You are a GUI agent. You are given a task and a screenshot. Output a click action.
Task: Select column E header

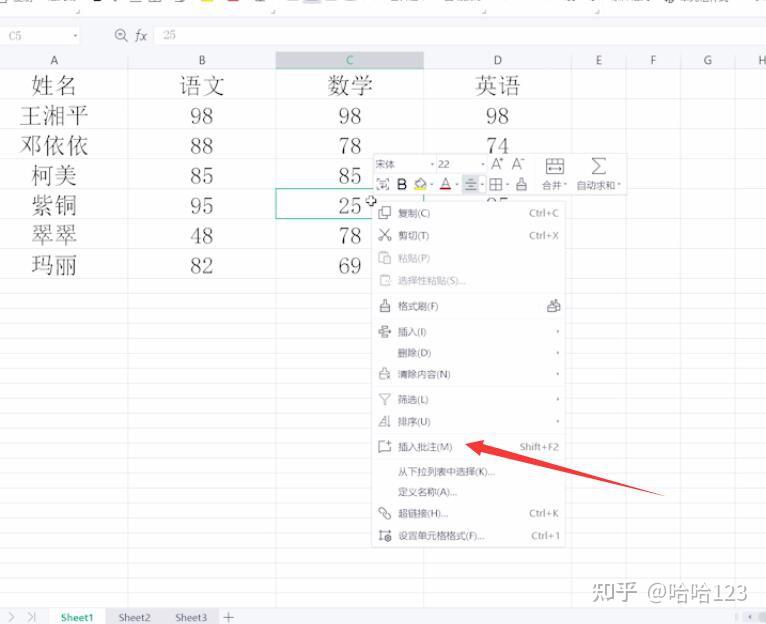pyautogui.click(x=599, y=60)
